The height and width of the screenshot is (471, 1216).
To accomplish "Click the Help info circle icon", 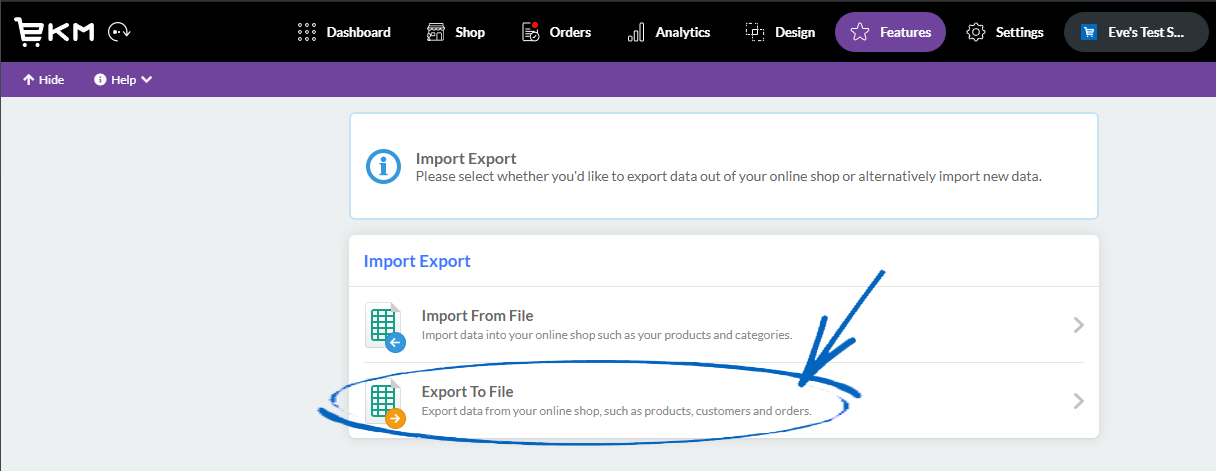I will pyautogui.click(x=100, y=80).
